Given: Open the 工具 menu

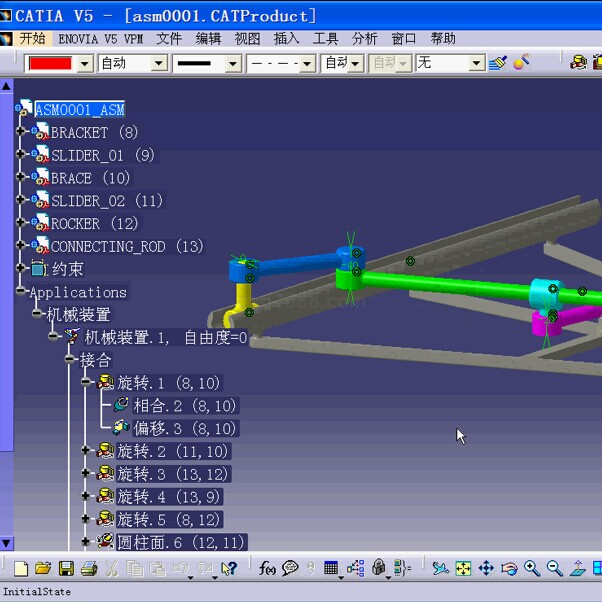Looking at the screenshot, I should [x=326, y=39].
